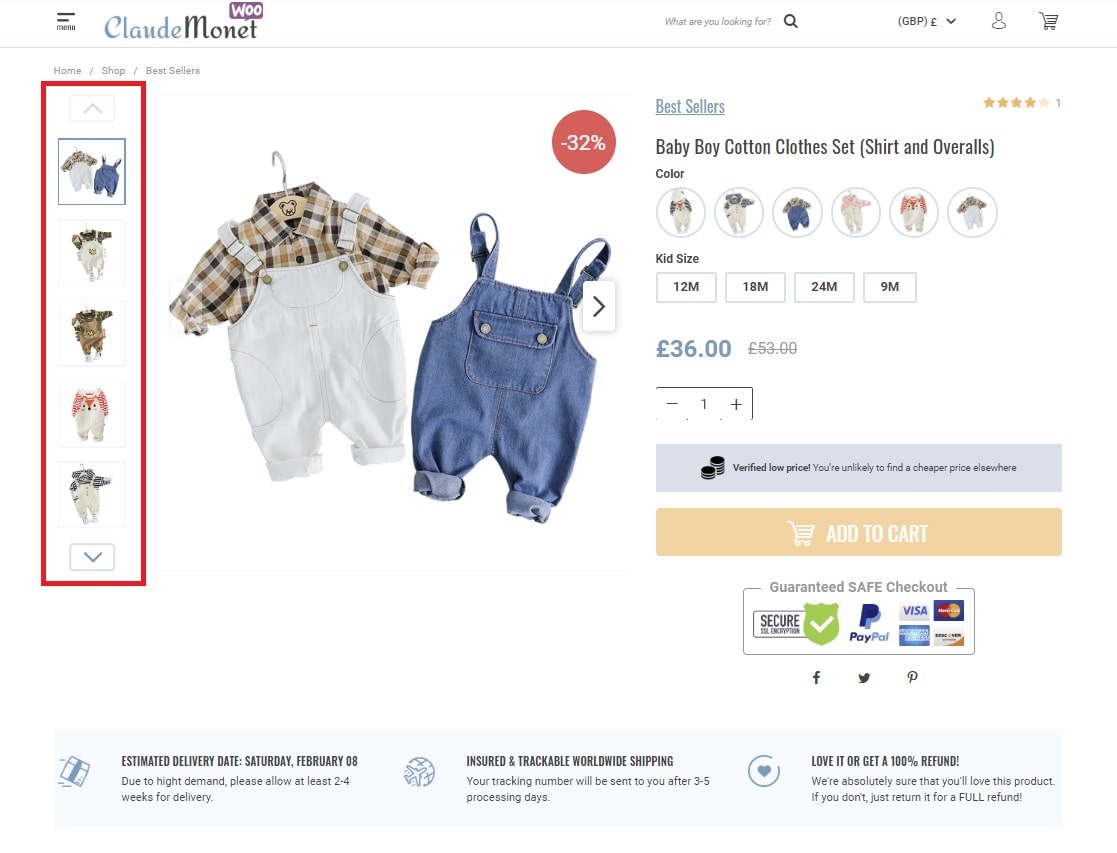The width and height of the screenshot is (1117, 853).
Task: Open the shopping cart icon in header
Action: [1049, 21]
